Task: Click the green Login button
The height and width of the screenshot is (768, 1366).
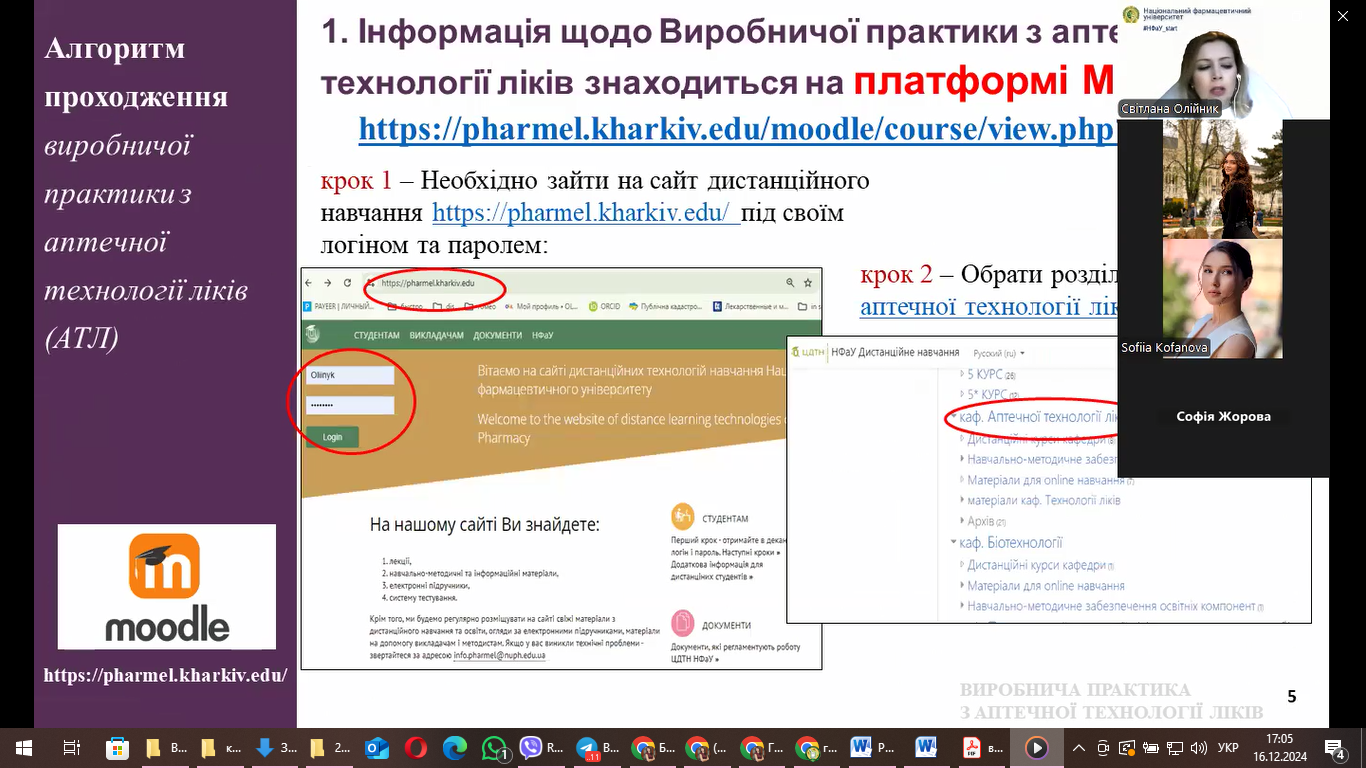Action: [332, 437]
